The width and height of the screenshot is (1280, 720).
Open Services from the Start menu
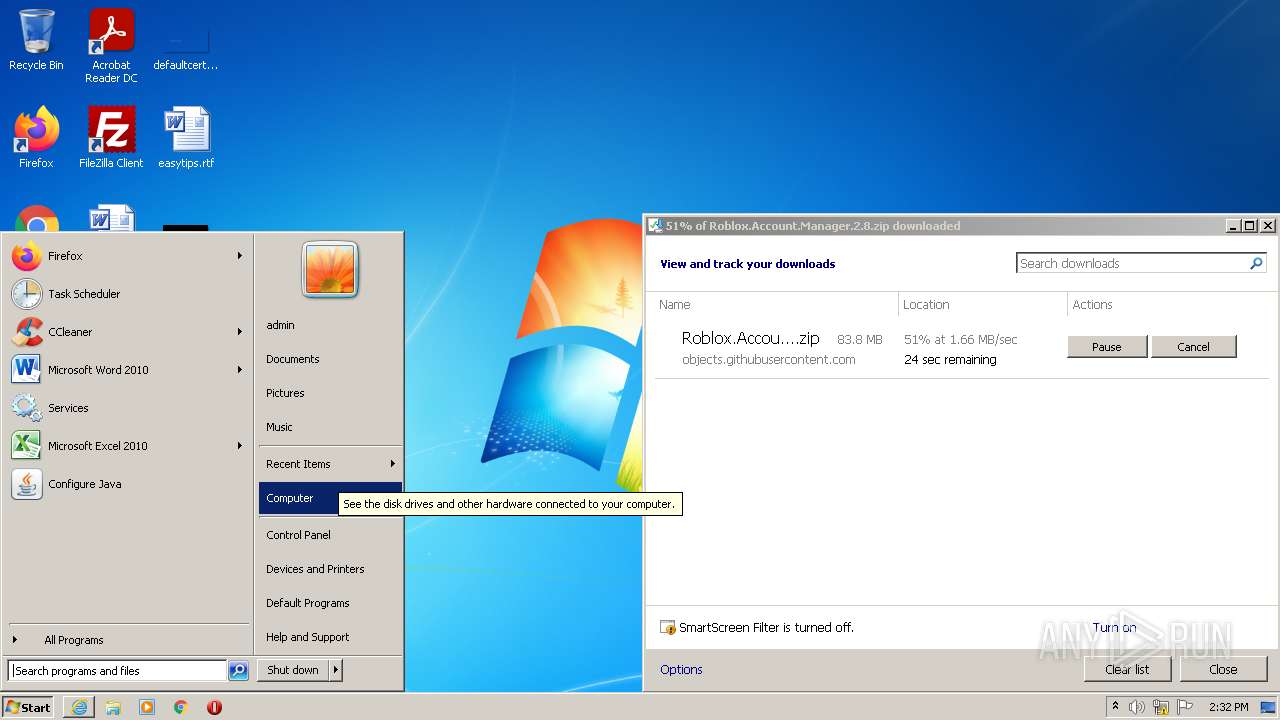pyautogui.click(x=127, y=408)
